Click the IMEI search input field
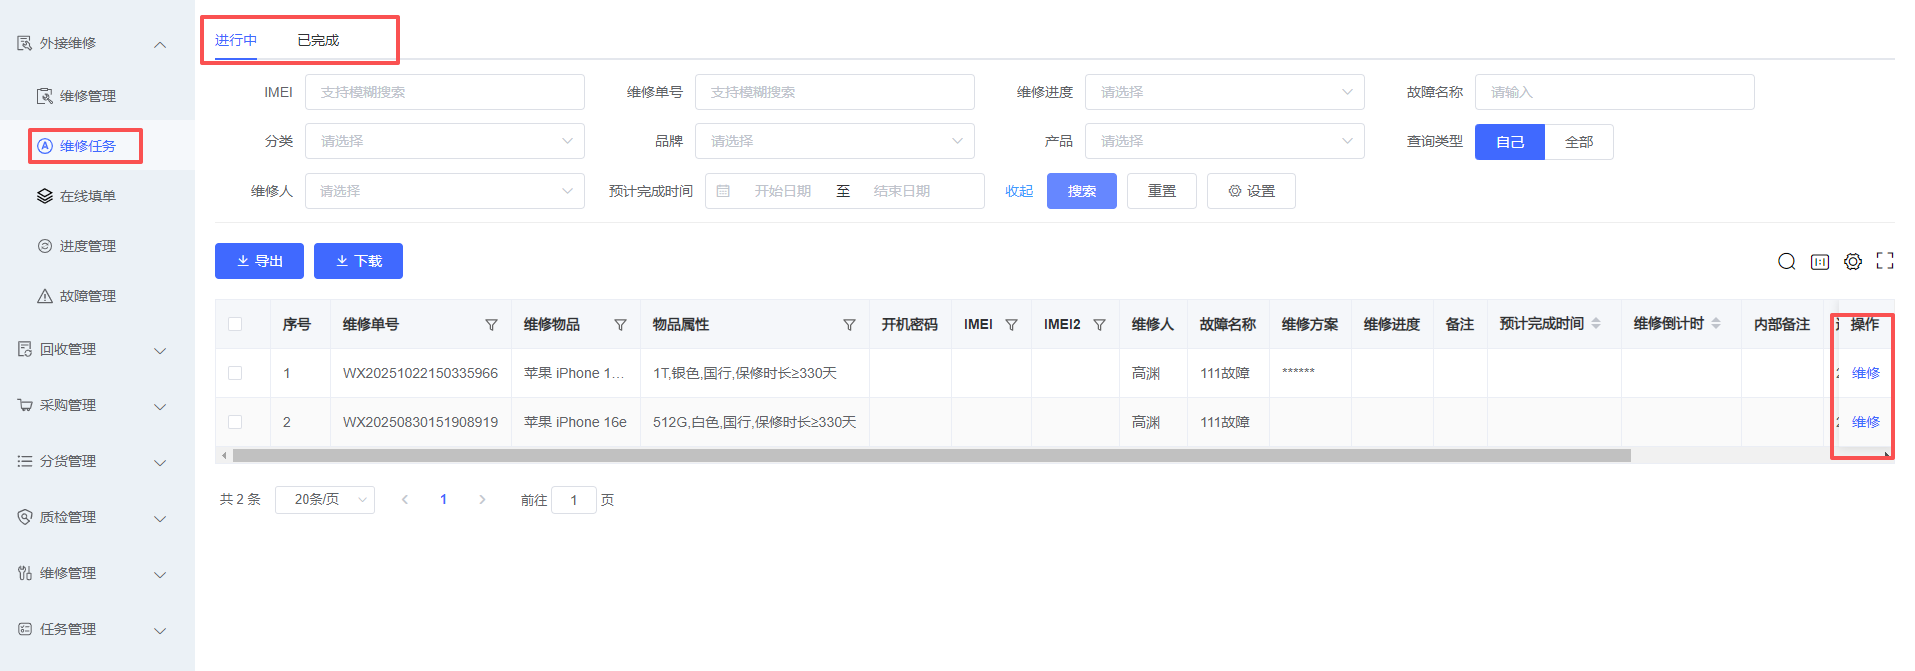This screenshot has width=1915, height=671. pyautogui.click(x=444, y=92)
